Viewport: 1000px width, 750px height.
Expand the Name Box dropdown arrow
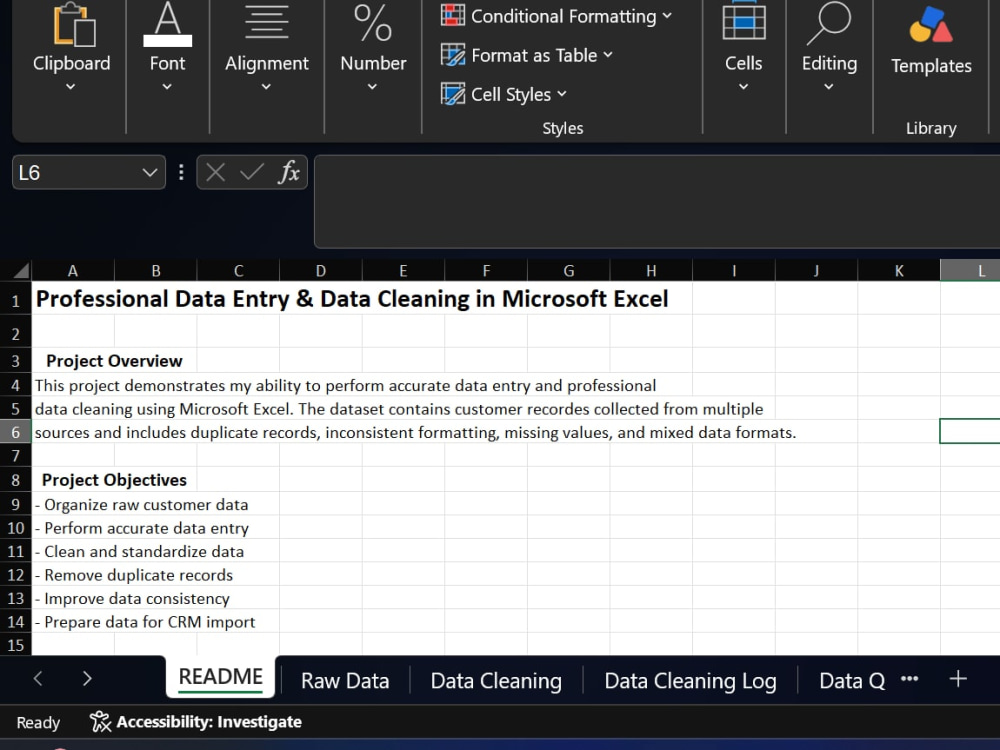coord(150,173)
